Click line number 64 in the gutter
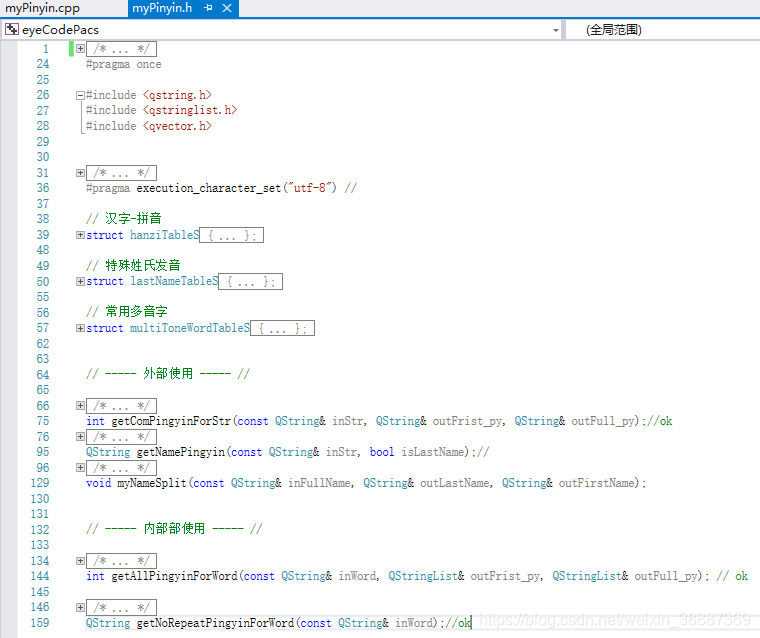 click(43, 375)
